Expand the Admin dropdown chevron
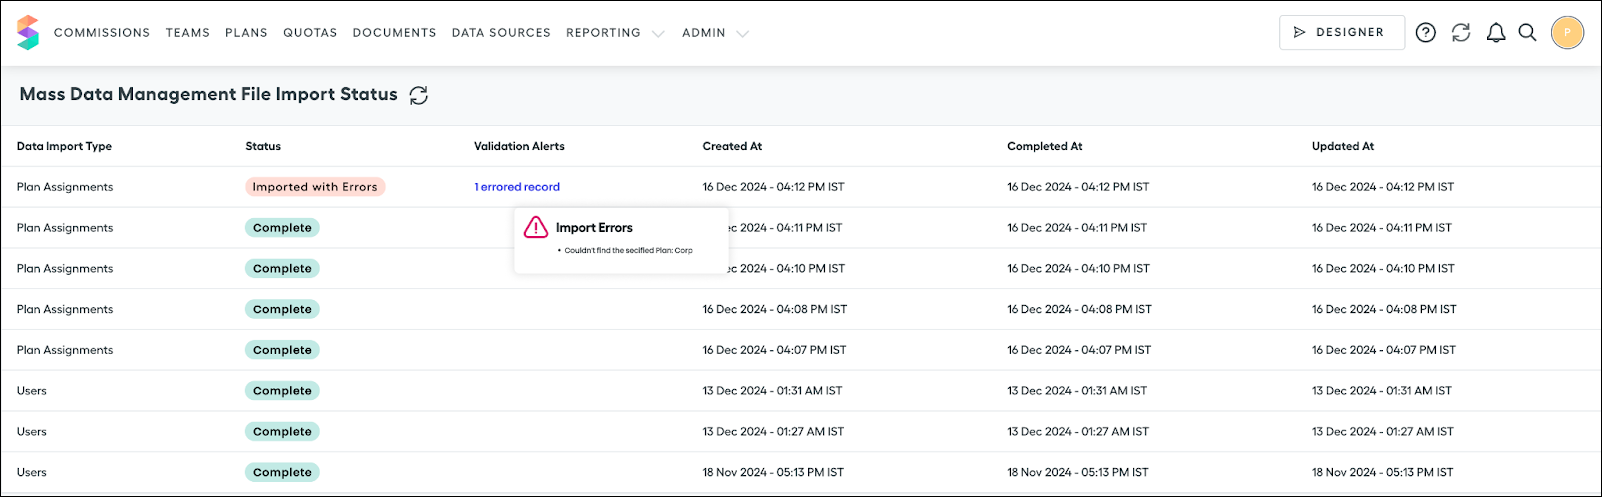Screen dimensions: 1602x497 point(742,33)
